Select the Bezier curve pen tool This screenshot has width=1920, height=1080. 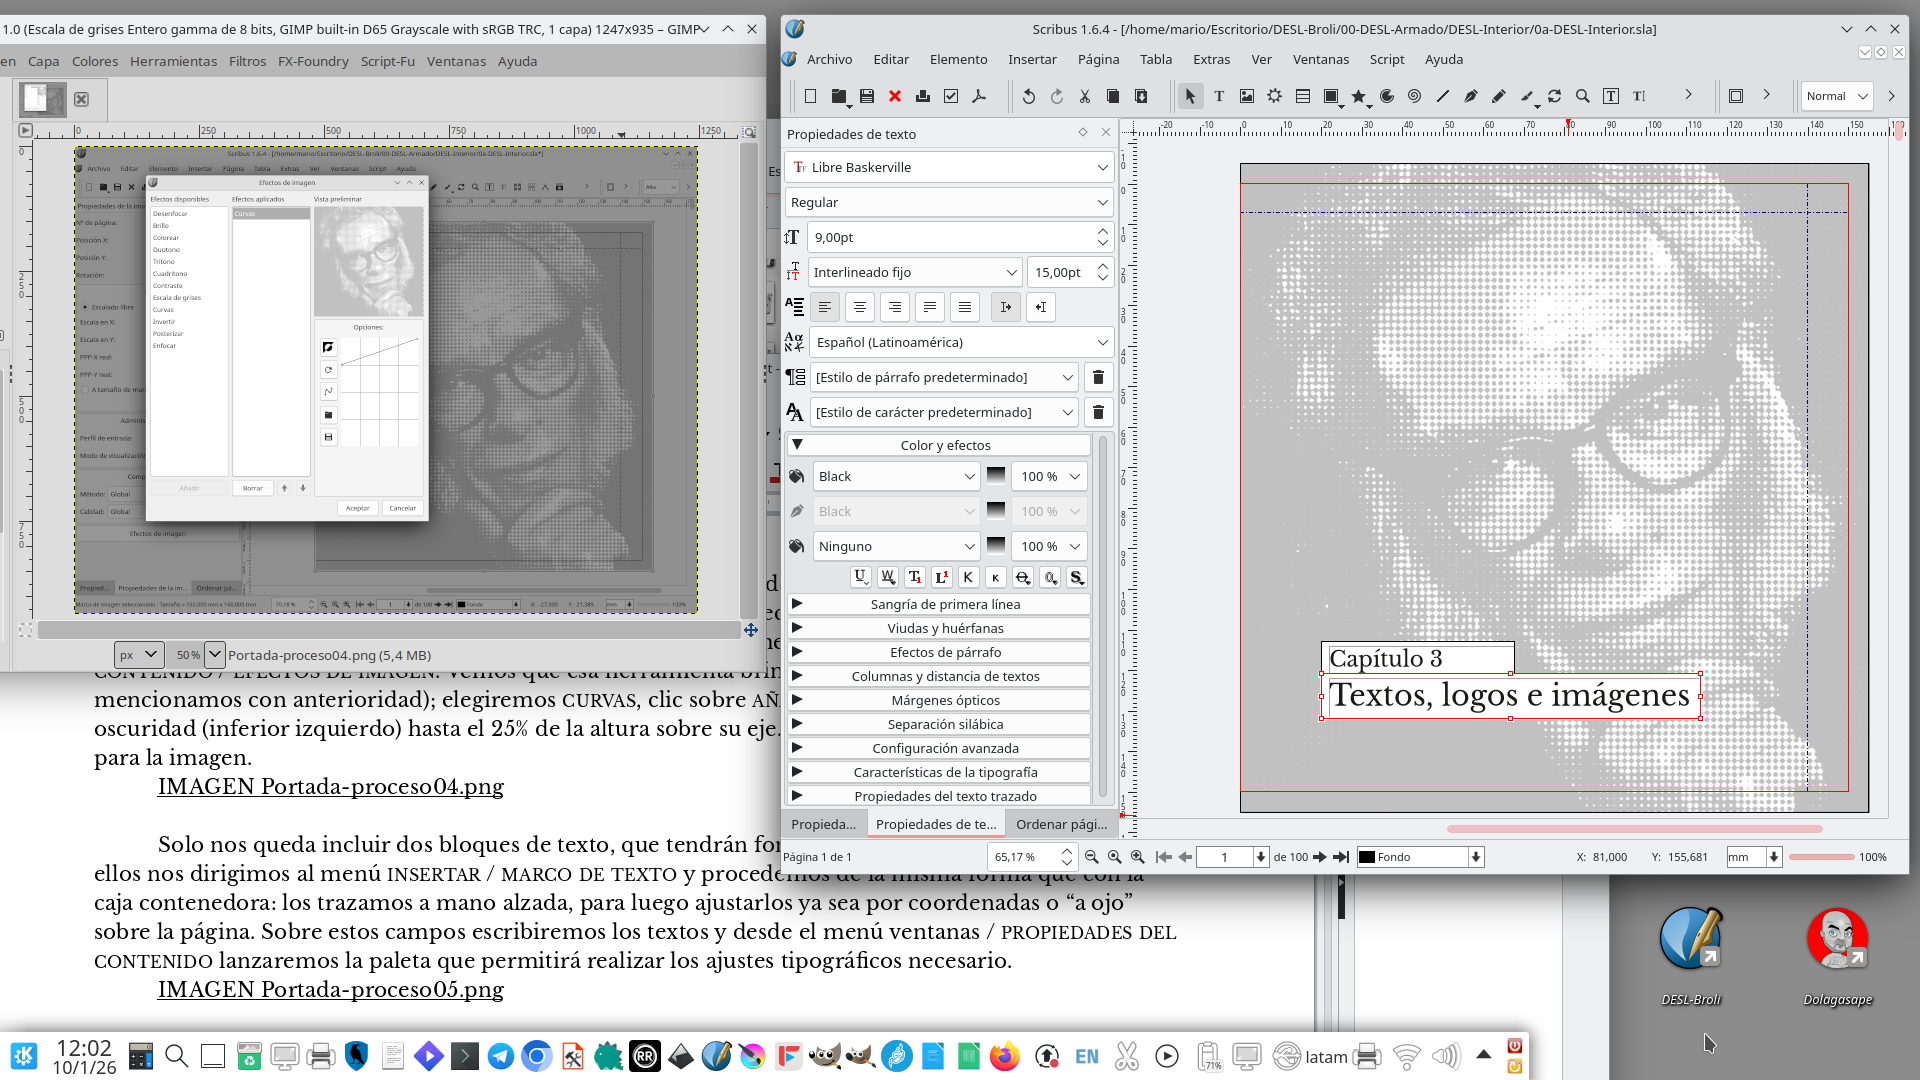coord(1470,96)
